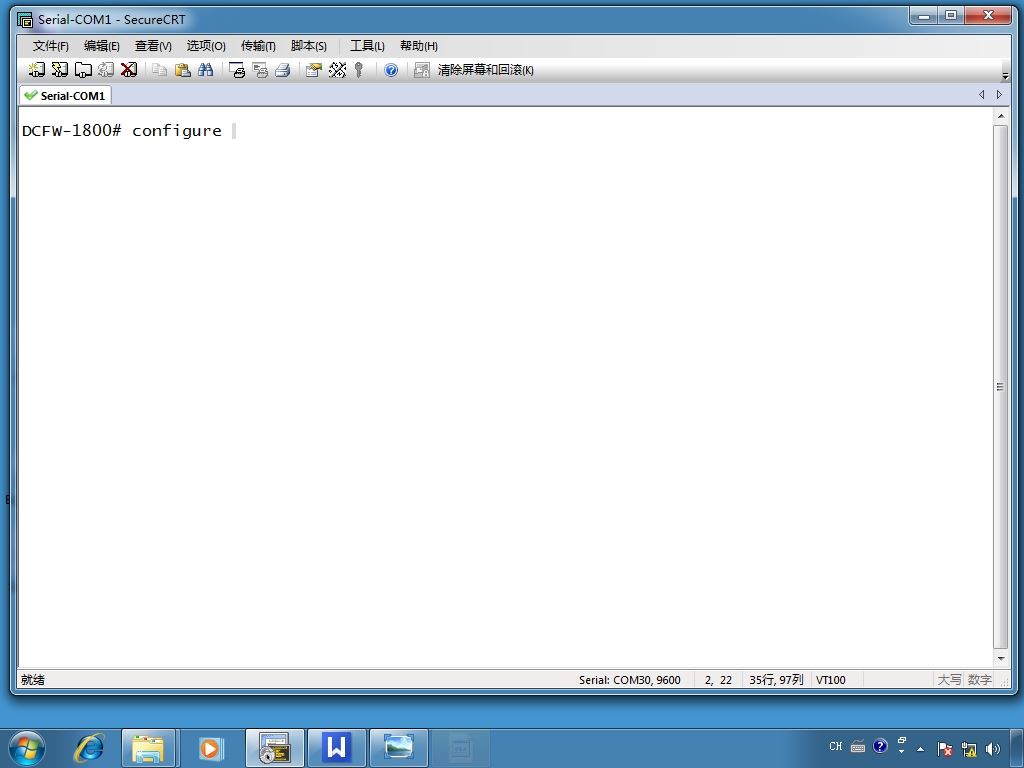Click the terminal scrollbar up arrow
This screenshot has height=768, width=1024.
tap(1000, 116)
